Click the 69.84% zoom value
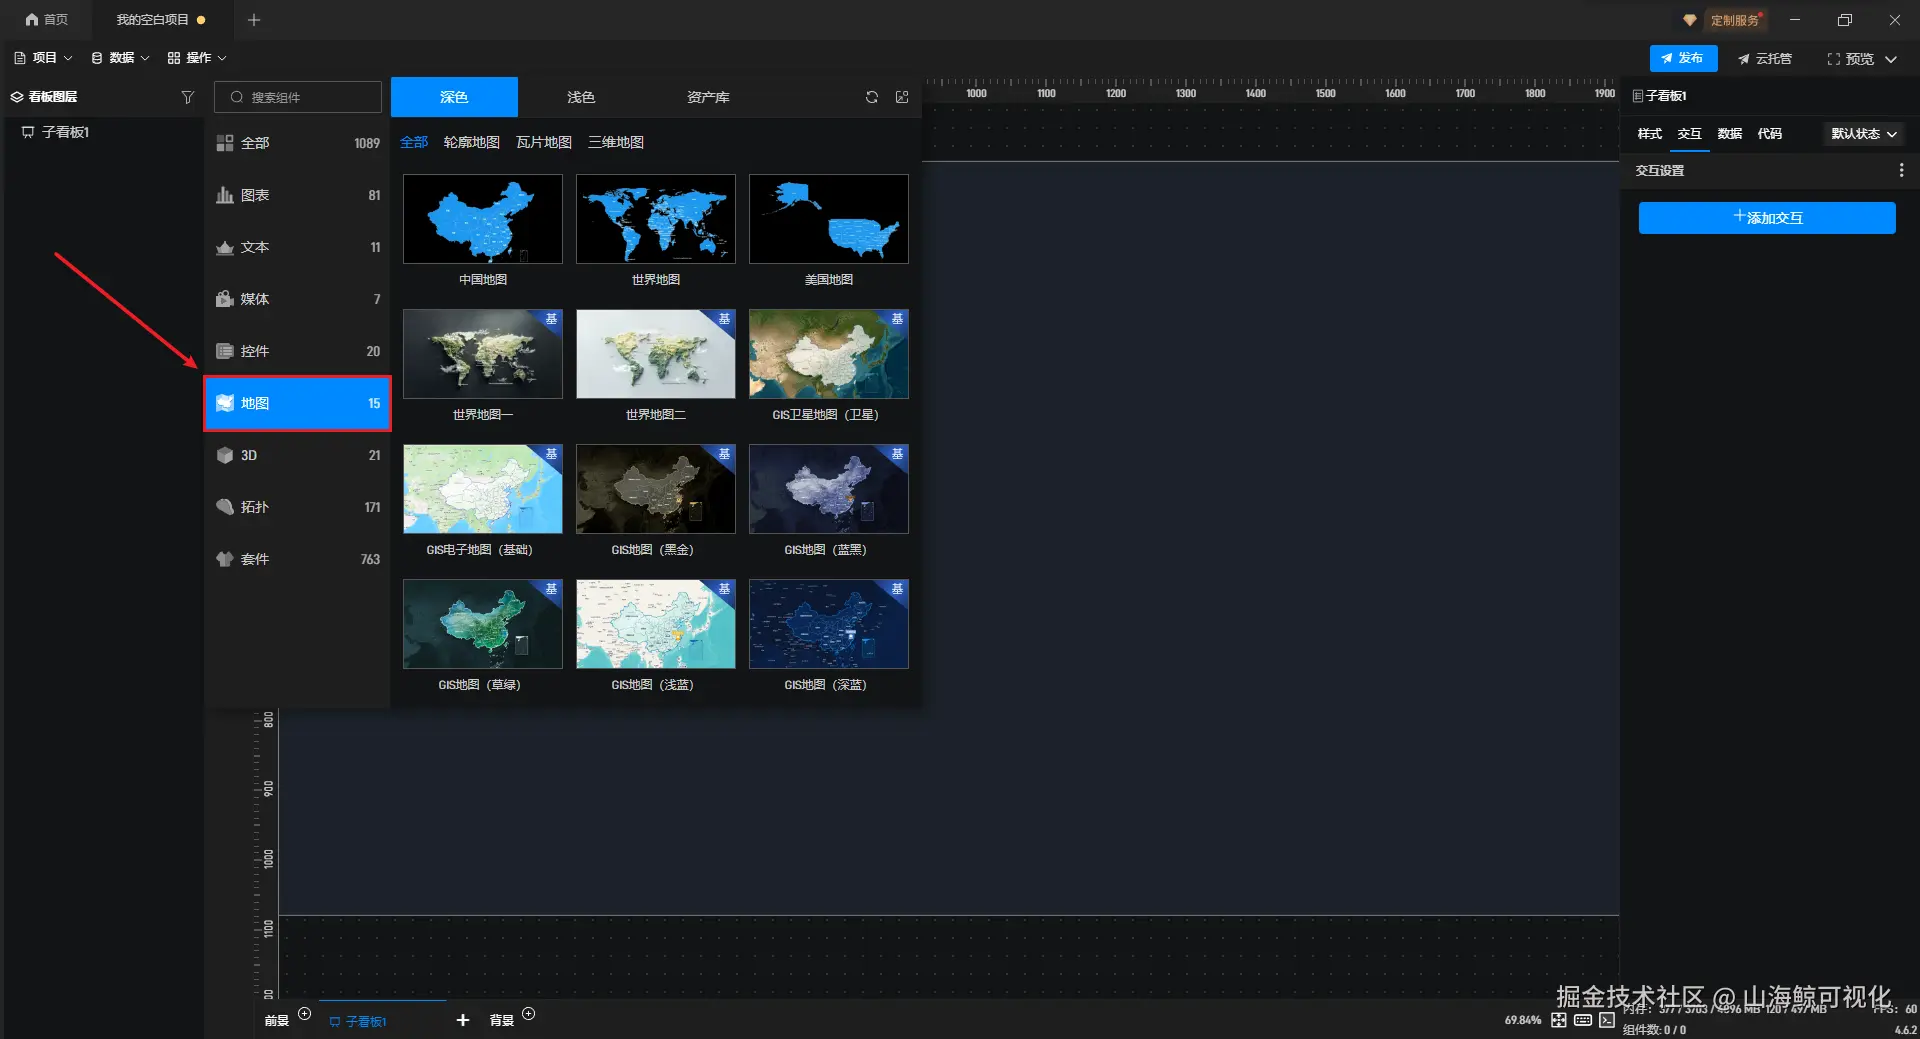 point(1522,1020)
